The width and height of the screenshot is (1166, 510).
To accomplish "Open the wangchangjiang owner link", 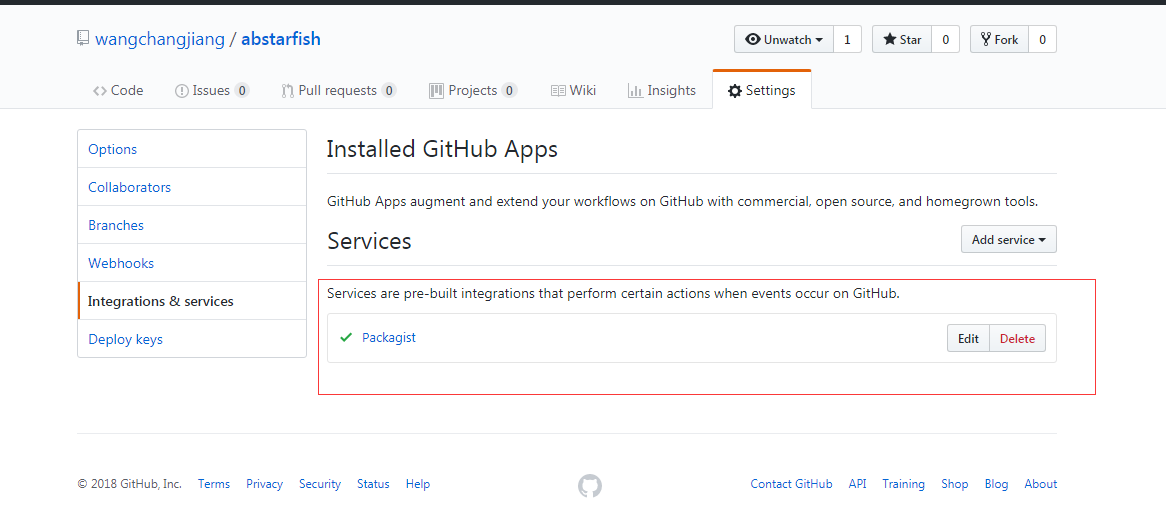I will [x=160, y=39].
